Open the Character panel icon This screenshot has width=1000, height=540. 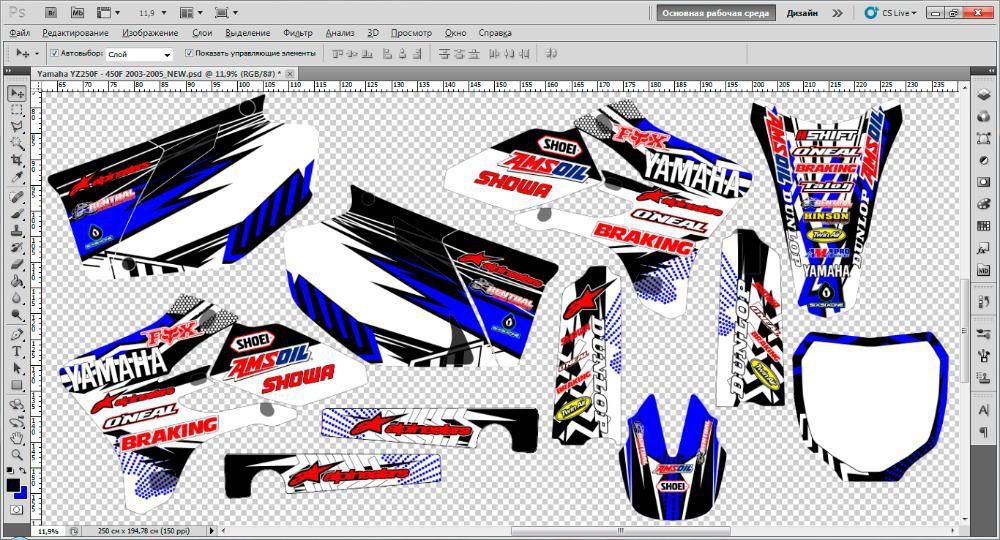[983, 410]
